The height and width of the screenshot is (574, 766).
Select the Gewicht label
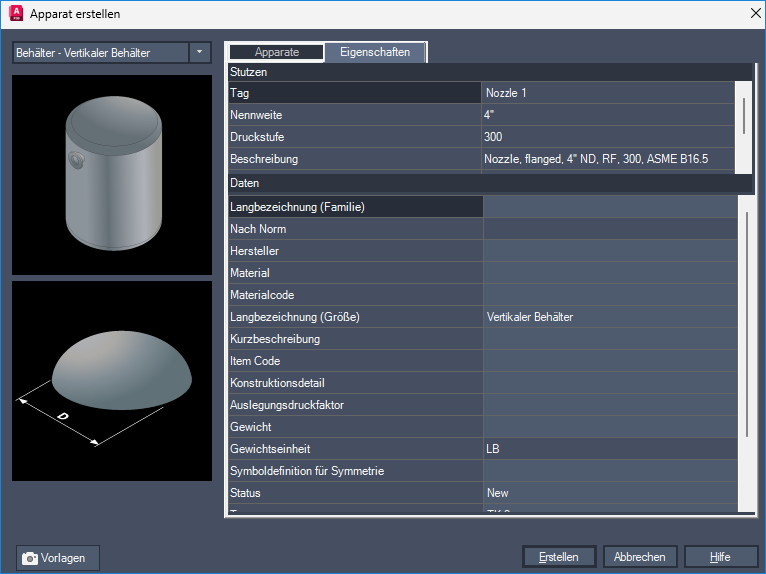(x=356, y=426)
